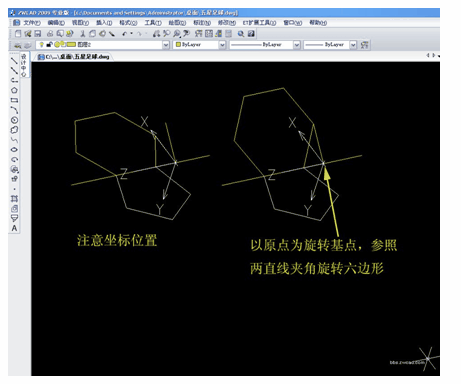Viewport: 461px width, 384px height.
Task: Click the Pan realtime icon
Action: coord(156,33)
